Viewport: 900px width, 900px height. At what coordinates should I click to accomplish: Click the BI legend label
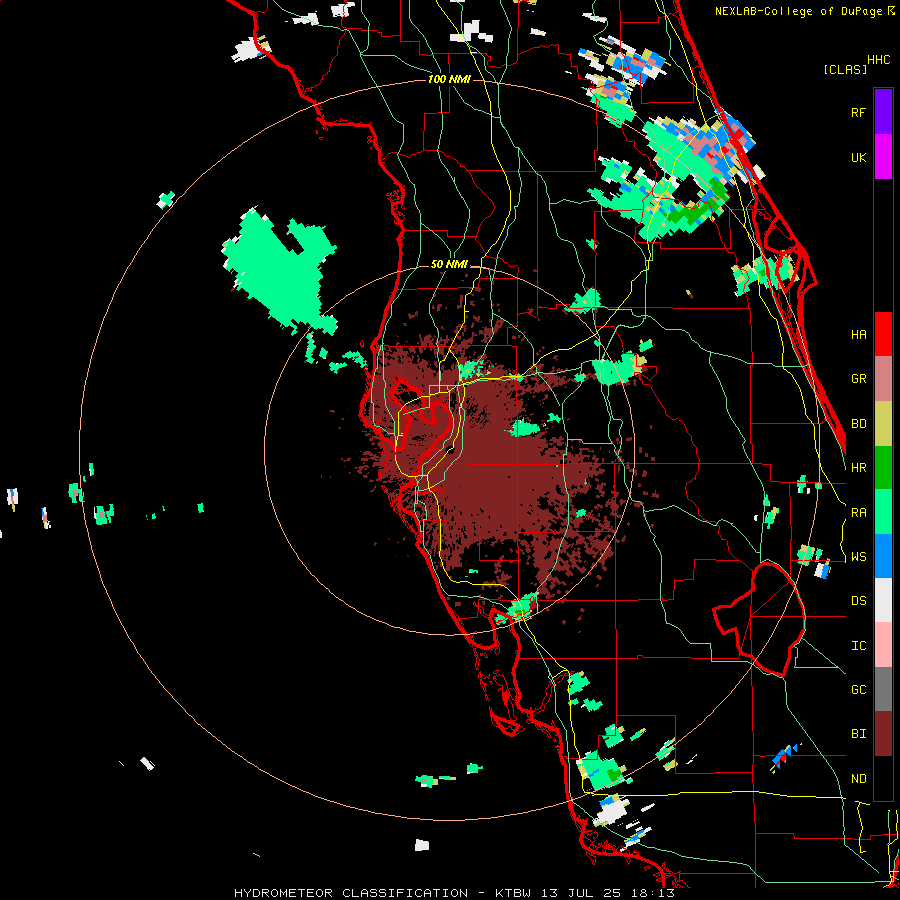pos(858,734)
